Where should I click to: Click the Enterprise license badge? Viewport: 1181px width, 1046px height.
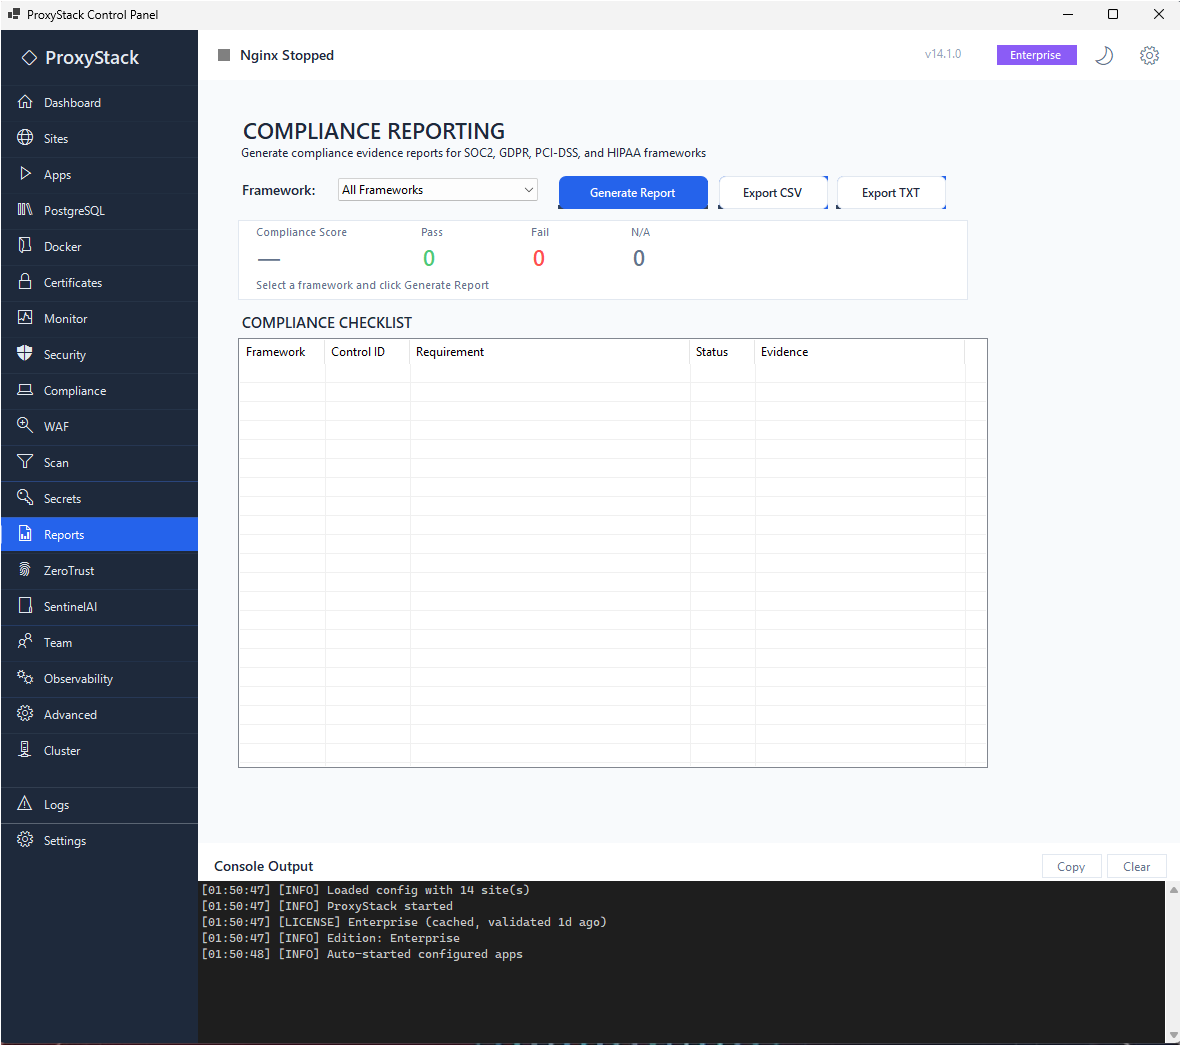coord(1036,55)
